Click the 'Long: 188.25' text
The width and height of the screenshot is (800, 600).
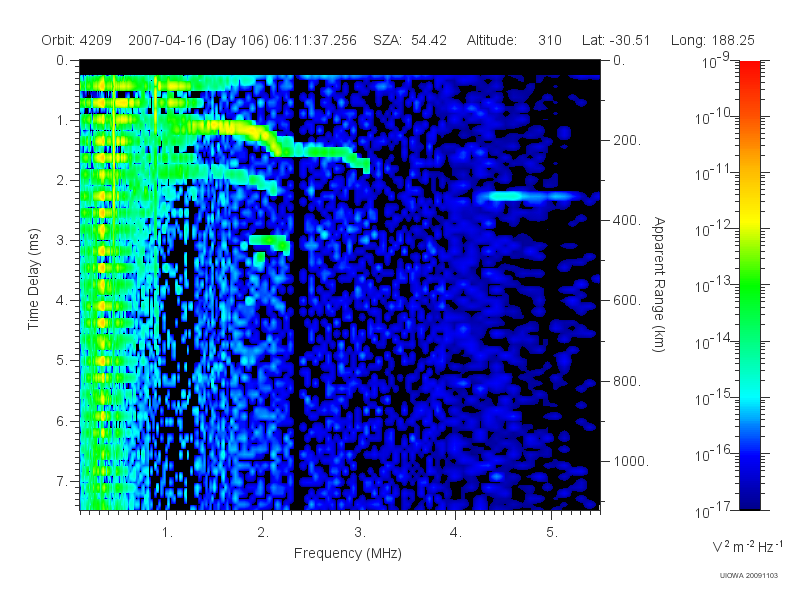pyautogui.click(x=712, y=40)
